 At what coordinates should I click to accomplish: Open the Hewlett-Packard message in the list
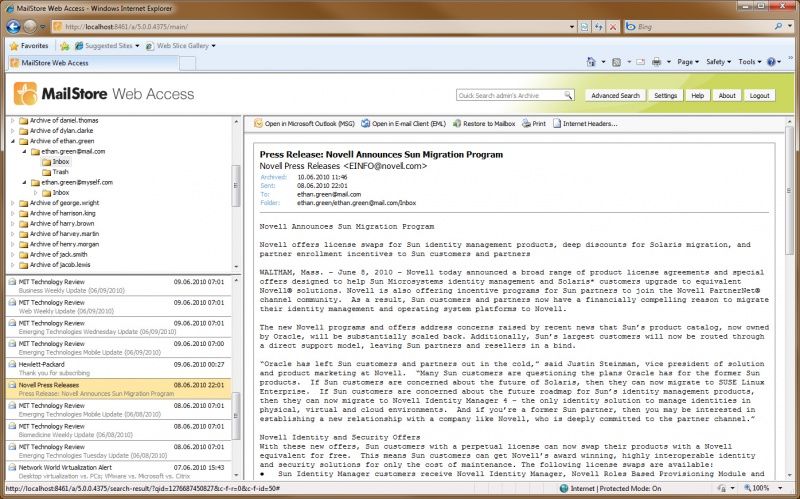pyautogui.click(x=118, y=368)
